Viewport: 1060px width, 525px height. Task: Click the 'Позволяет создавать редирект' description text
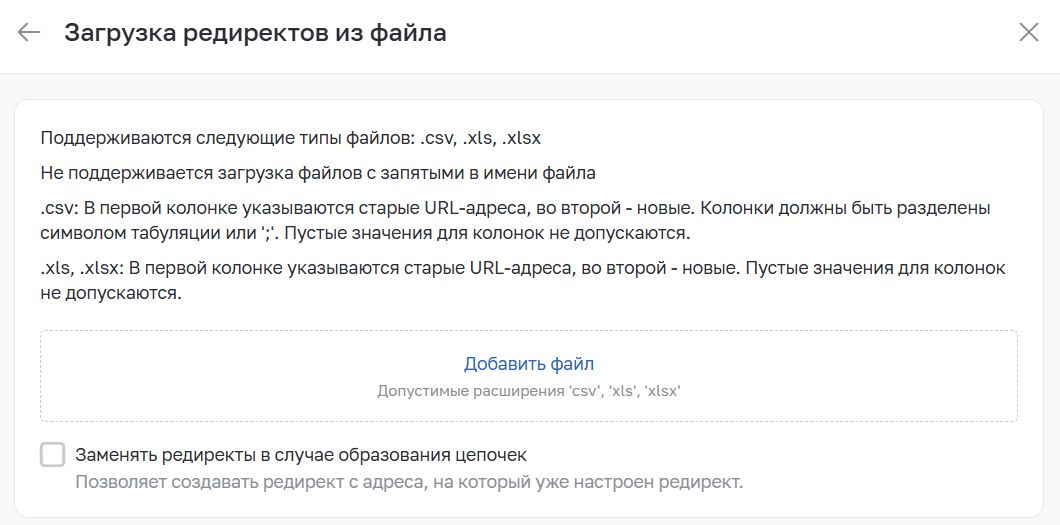[409, 483]
